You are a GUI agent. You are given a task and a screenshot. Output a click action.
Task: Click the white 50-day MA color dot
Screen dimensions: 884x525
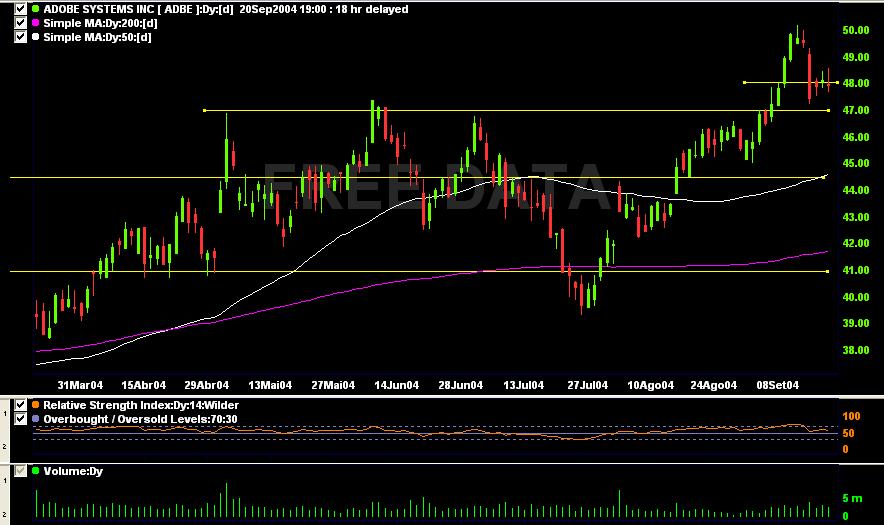click(36, 37)
